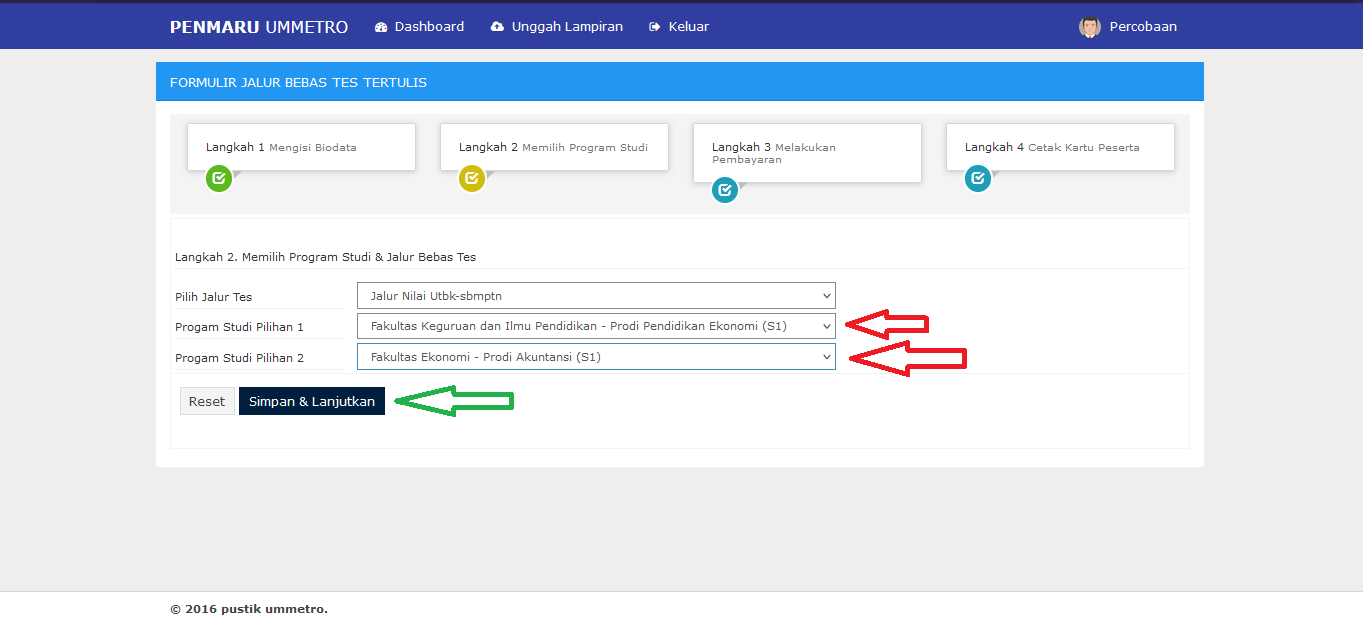Expand Progam Studi Pilihan 1 dropdown

pos(595,326)
